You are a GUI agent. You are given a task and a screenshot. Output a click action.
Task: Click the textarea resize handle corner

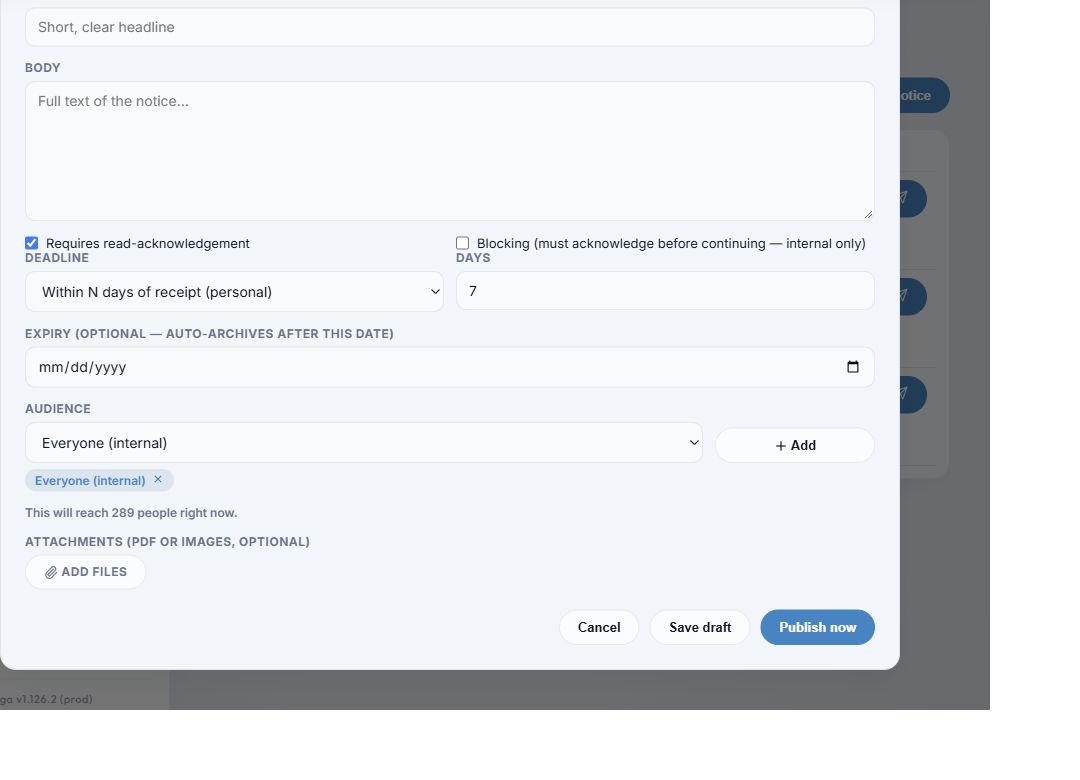pos(868,214)
